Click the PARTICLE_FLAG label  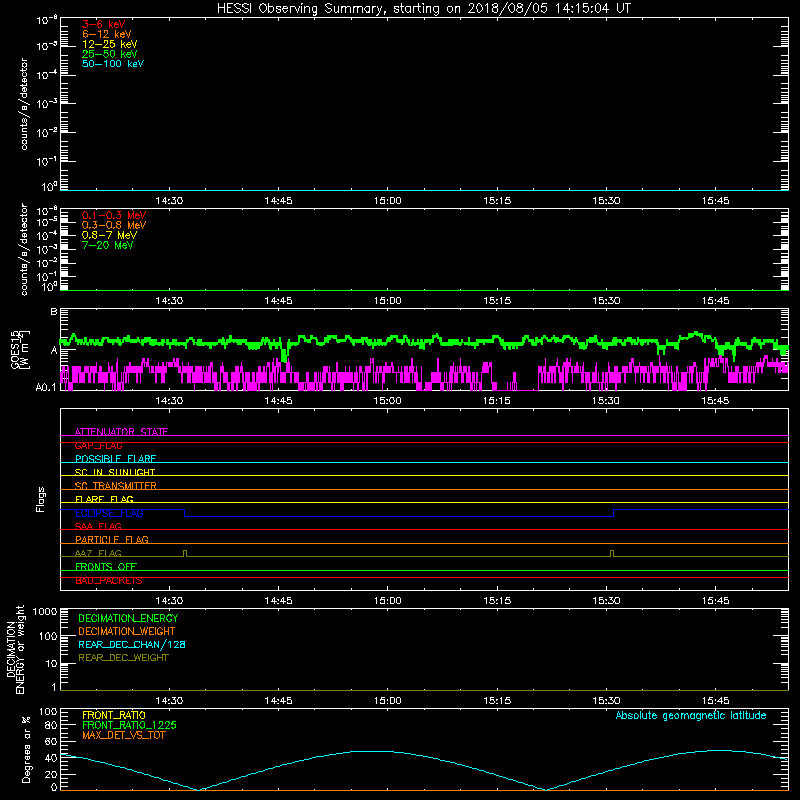pyautogui.click(x=112, y=539)
